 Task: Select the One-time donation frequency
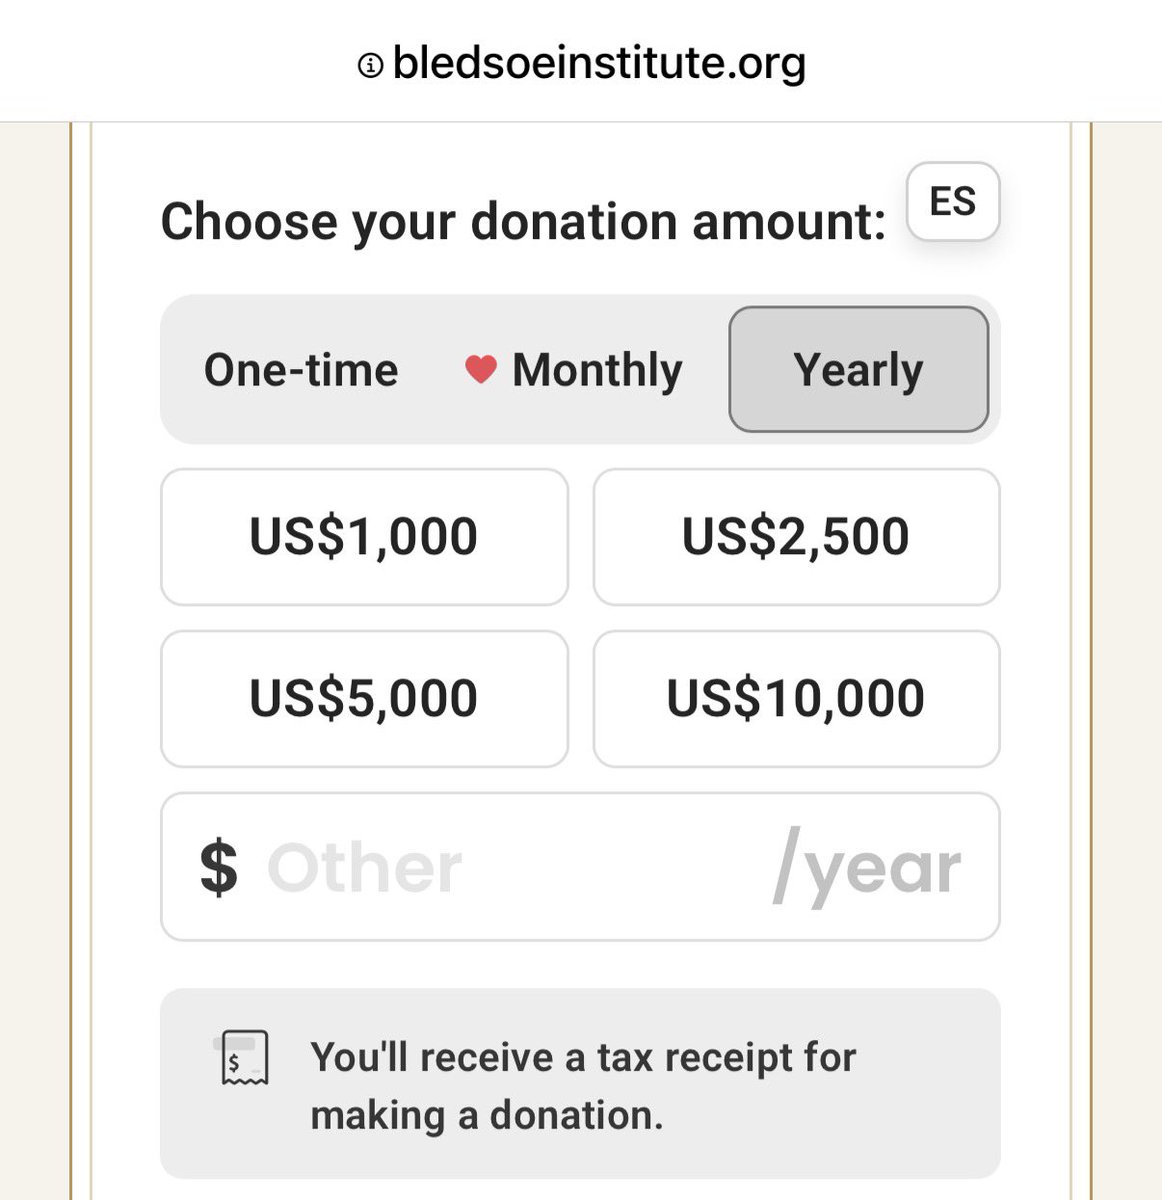pos(301,370)
